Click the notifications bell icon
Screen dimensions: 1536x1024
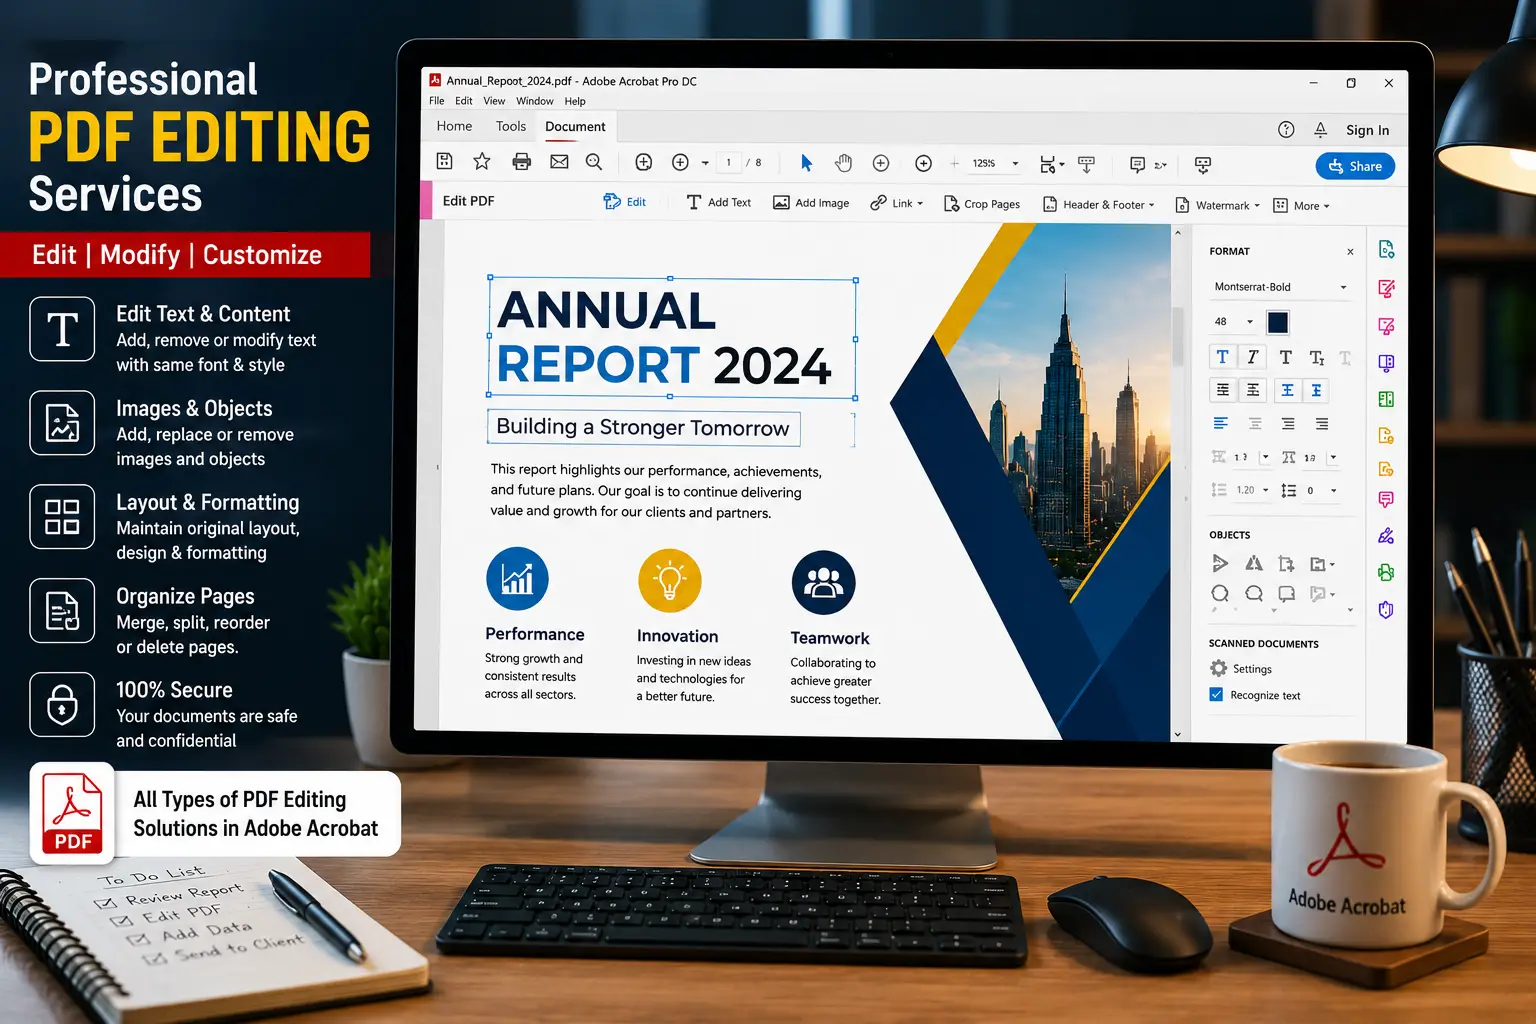click(1320, 129)
